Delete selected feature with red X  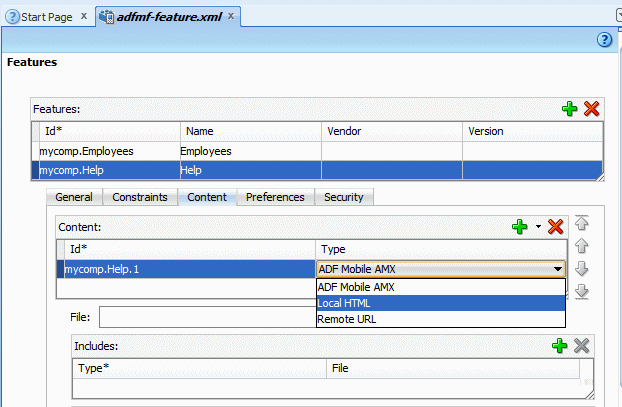[x=592, y=108]
